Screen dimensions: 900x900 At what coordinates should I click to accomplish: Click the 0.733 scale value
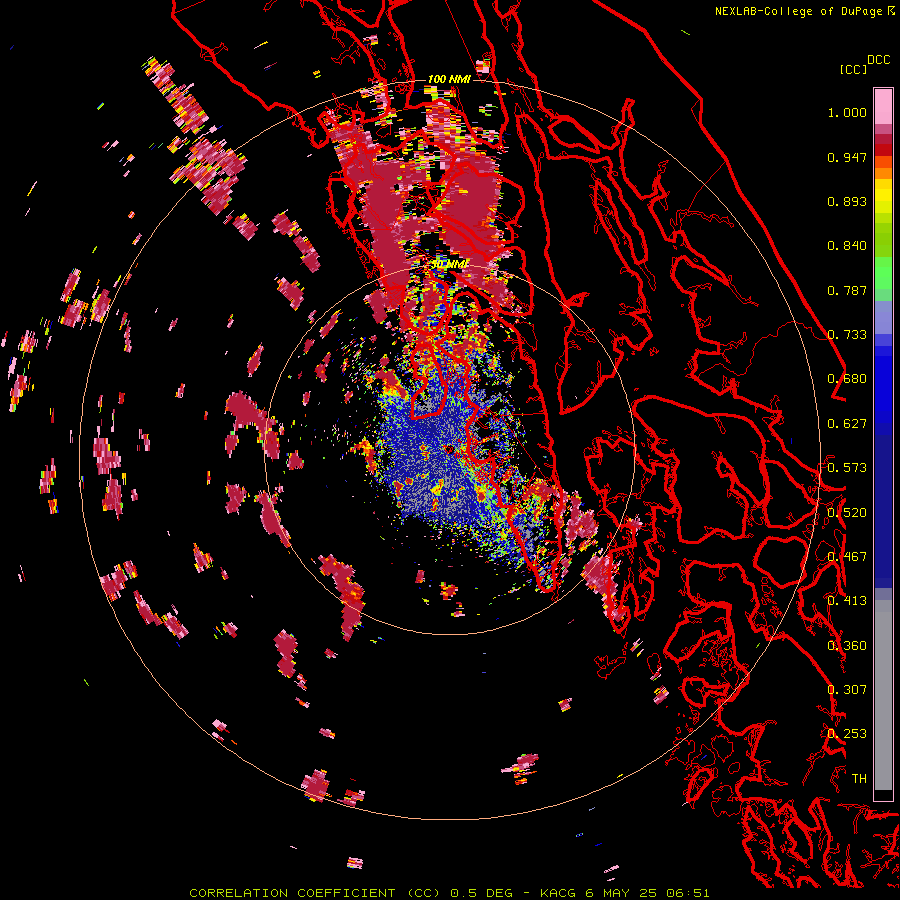coord(847,335)
